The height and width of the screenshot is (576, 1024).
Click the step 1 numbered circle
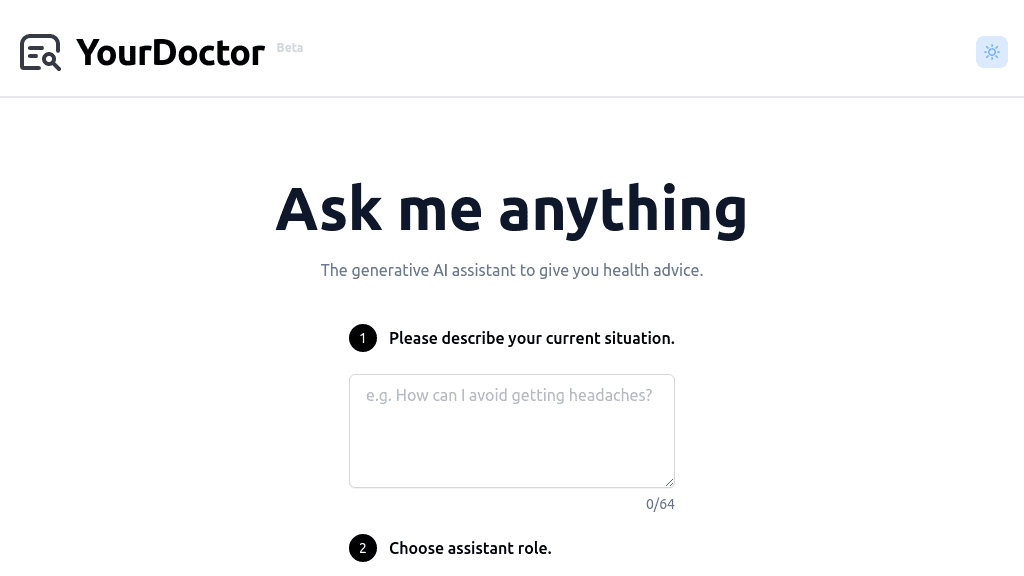pos(363,338)
